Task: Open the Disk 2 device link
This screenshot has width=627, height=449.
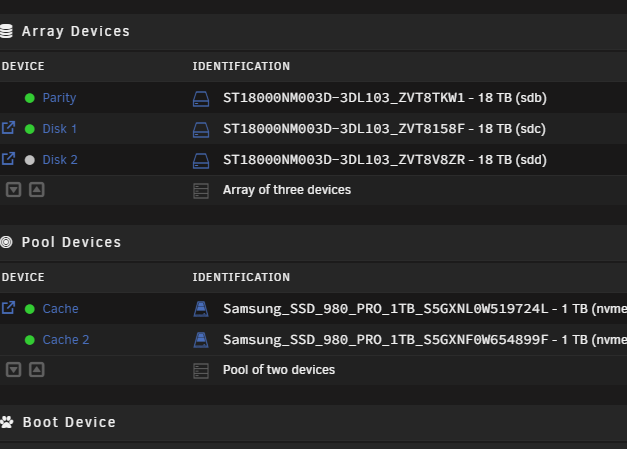Action: [x=60, y=160]
